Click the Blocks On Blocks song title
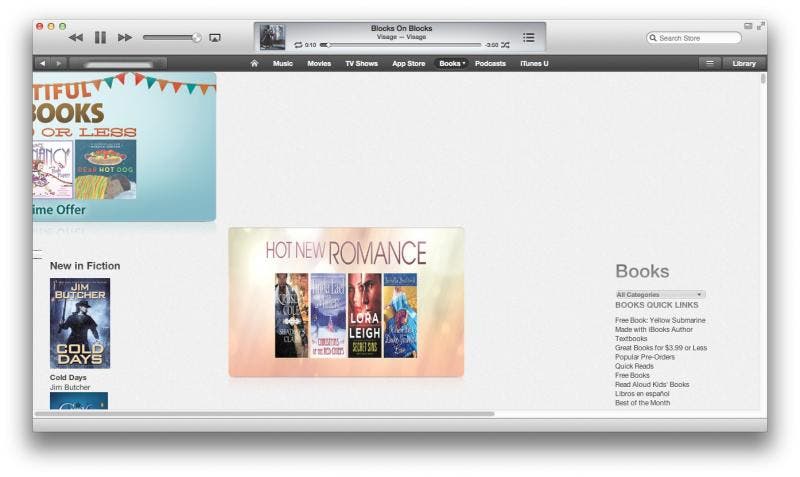The height and width of the screenshot is (477, 800). 402,29
